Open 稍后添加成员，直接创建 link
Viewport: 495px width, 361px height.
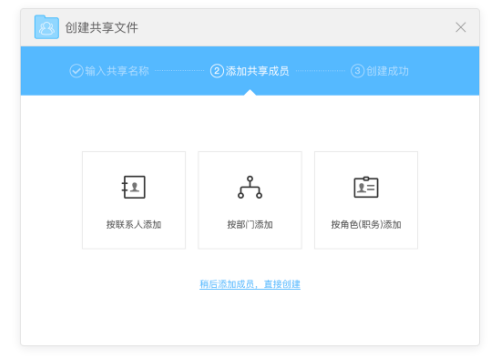pos(250,284)
